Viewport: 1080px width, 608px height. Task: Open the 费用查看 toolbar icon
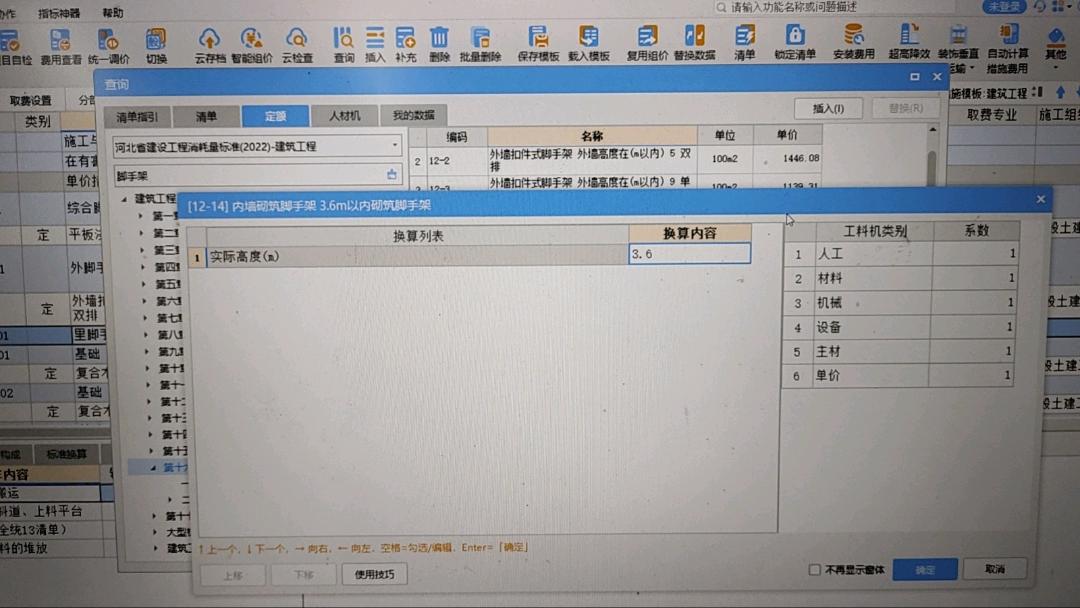point(61,45)
